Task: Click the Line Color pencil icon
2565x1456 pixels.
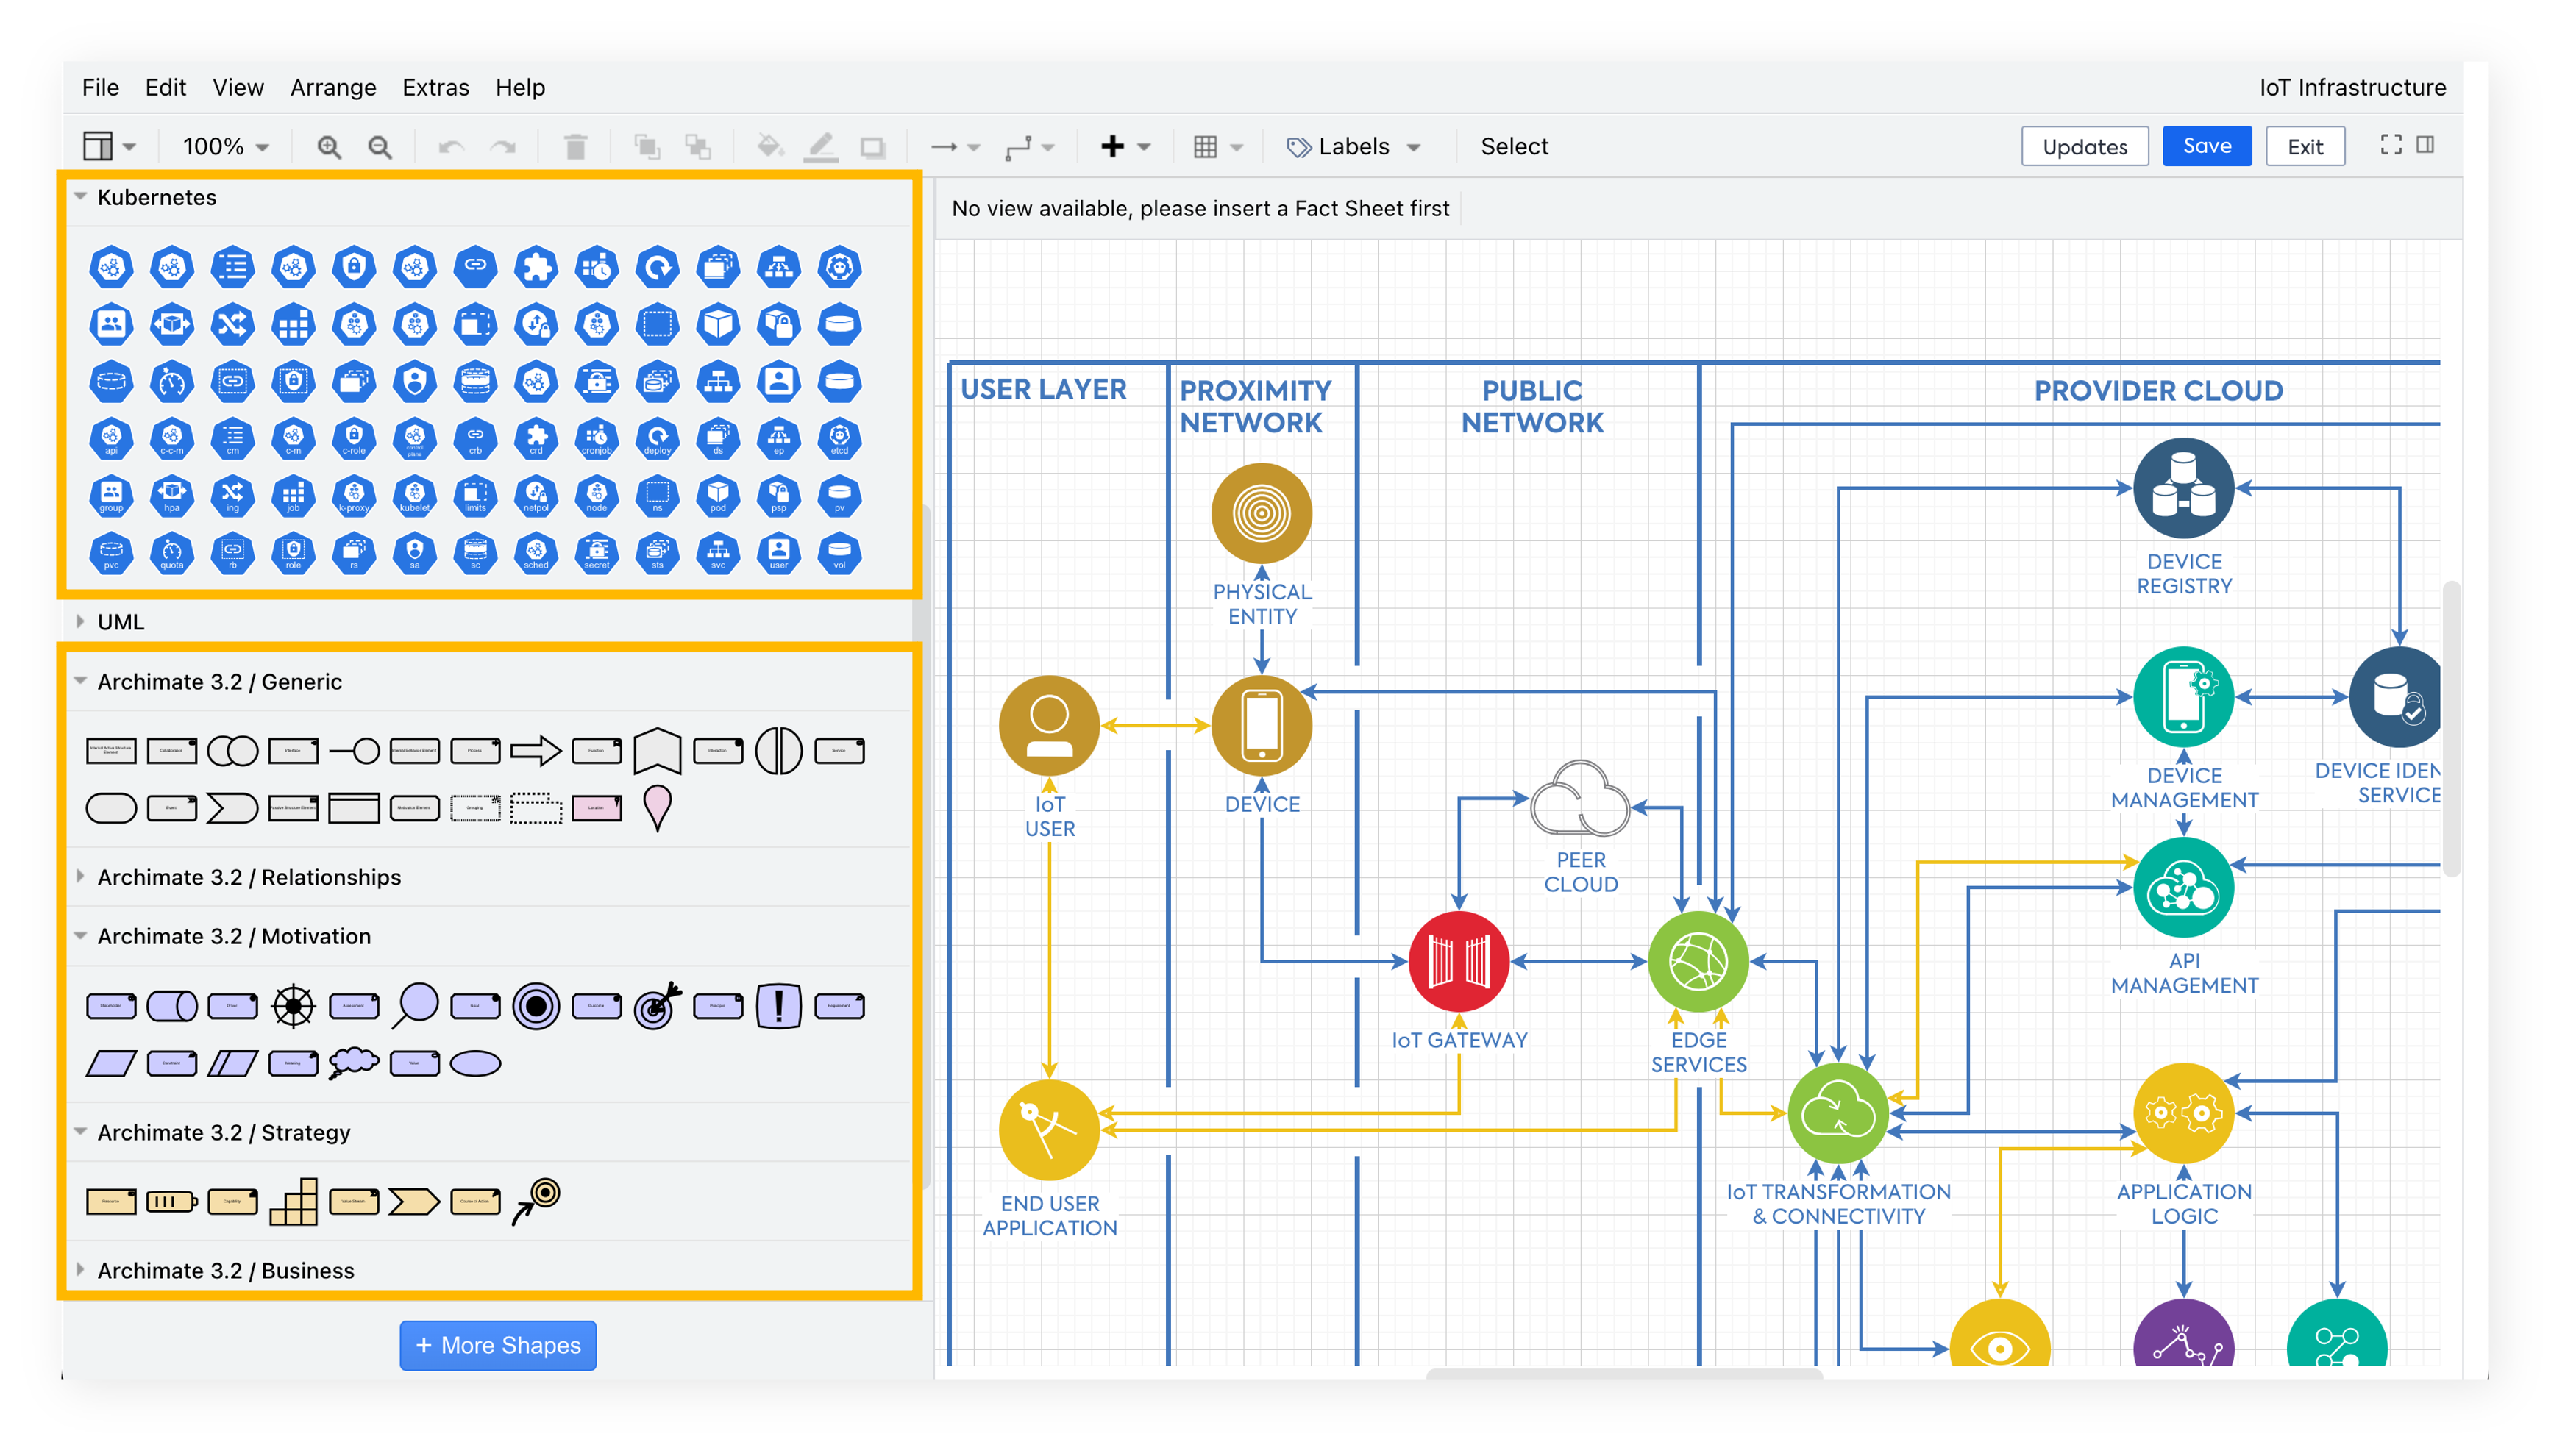Action: [821, 147]
